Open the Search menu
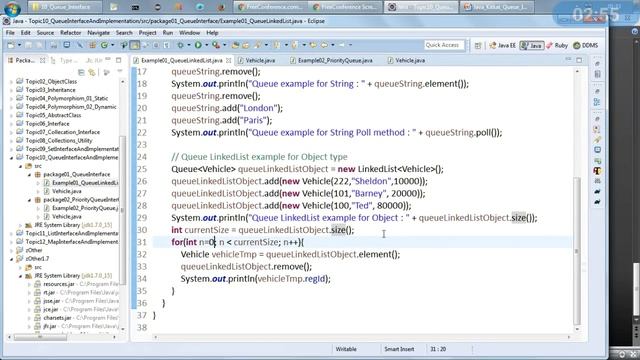This screenshot has height=360, width=640. (x=124, y=33)
